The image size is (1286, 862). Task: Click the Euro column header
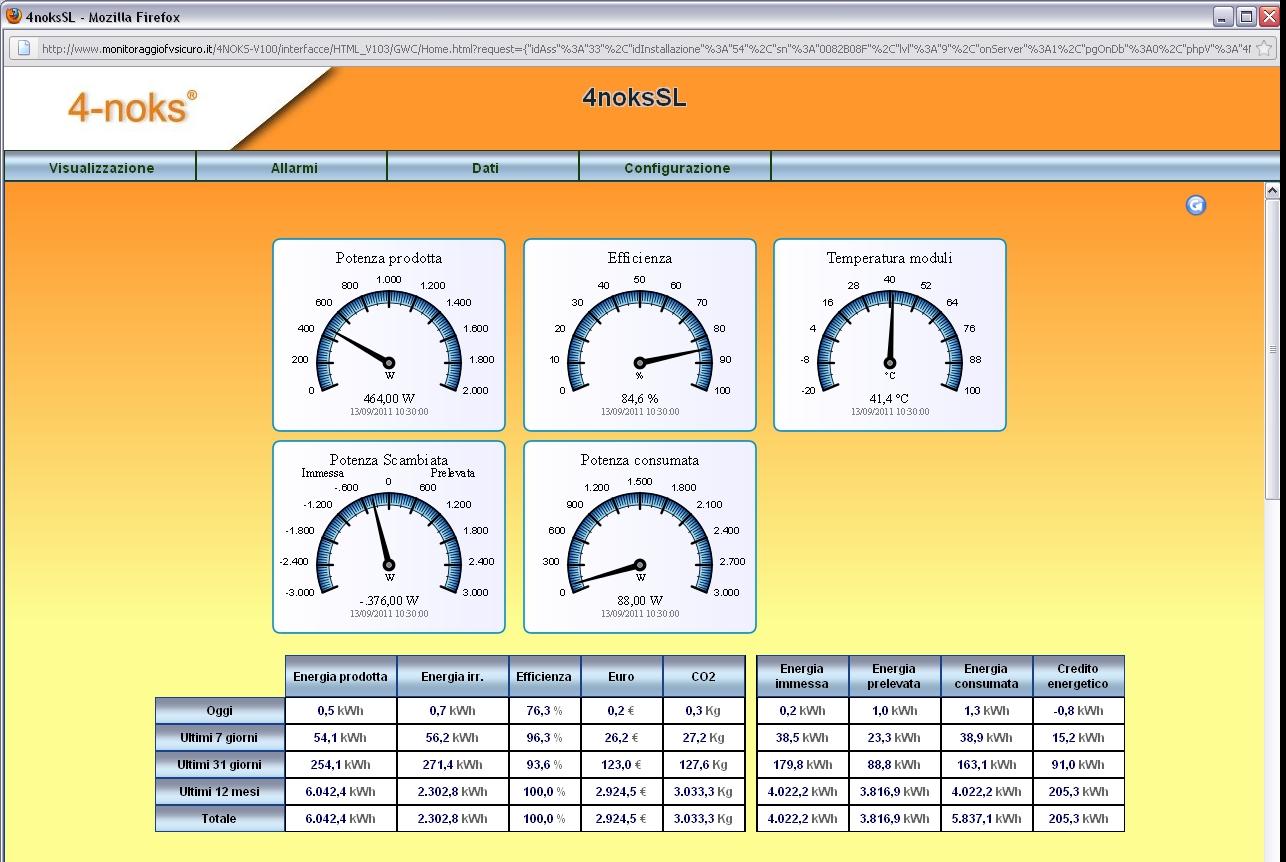622,676
